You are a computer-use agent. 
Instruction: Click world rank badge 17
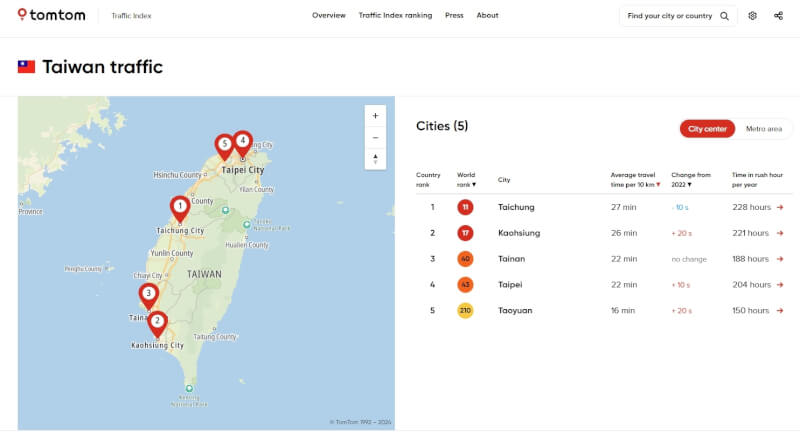click(465, 233)
